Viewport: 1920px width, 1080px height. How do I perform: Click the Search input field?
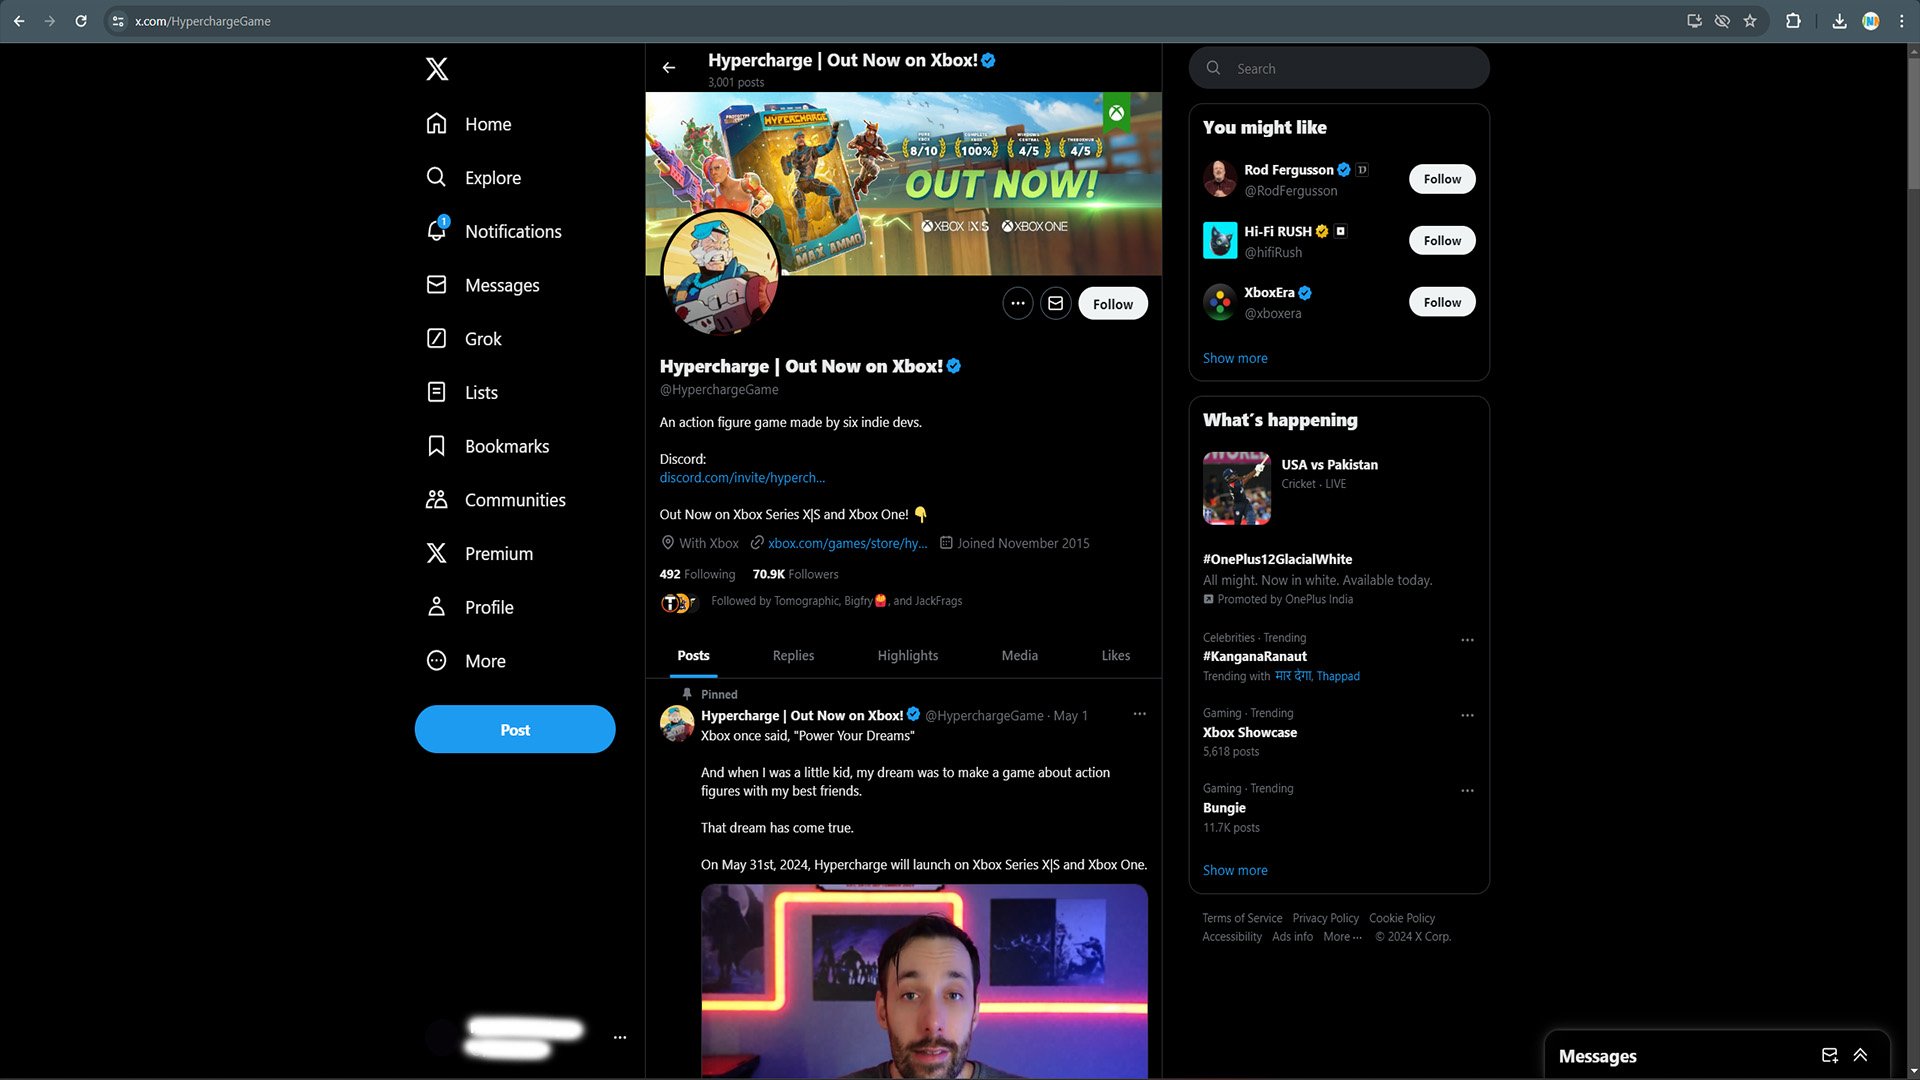pos(1339,68)
